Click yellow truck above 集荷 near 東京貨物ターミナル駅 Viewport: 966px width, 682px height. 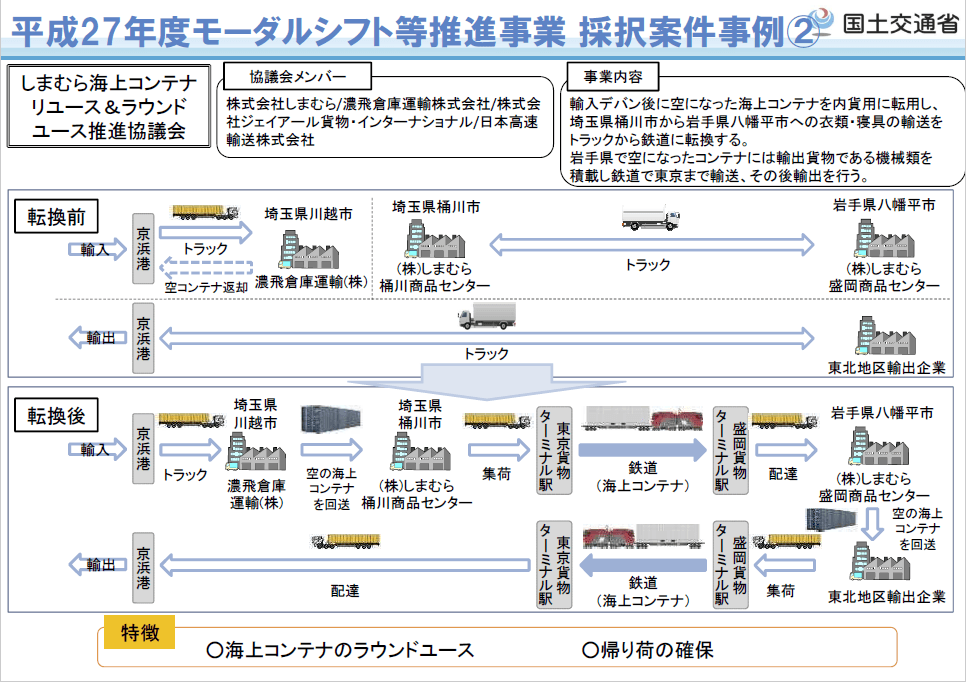click(497, 421)
